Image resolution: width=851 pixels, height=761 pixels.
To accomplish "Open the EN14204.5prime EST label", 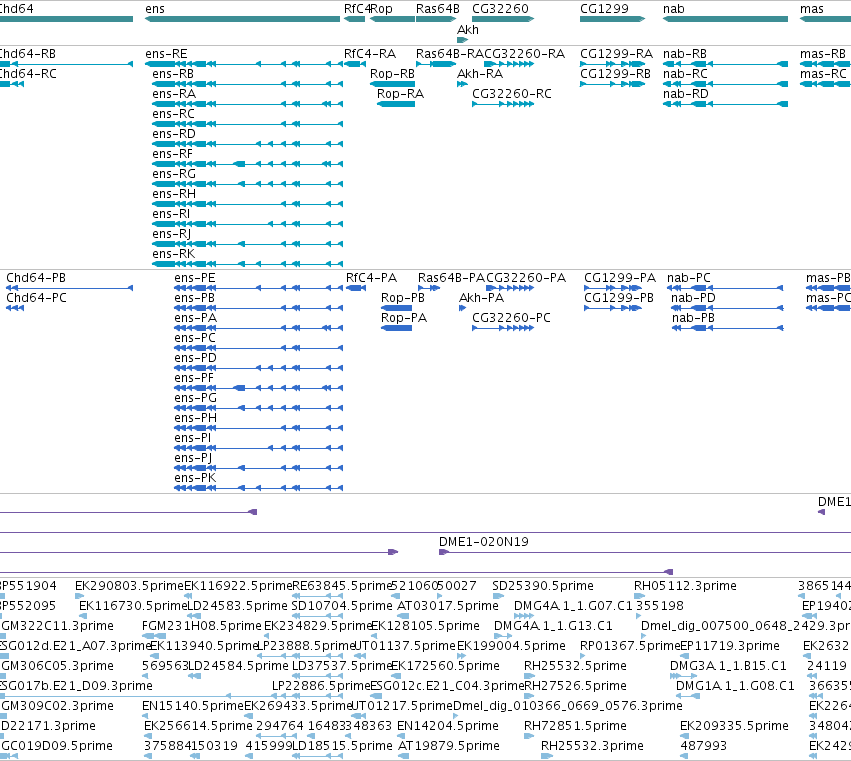I will tap(448, 727).
